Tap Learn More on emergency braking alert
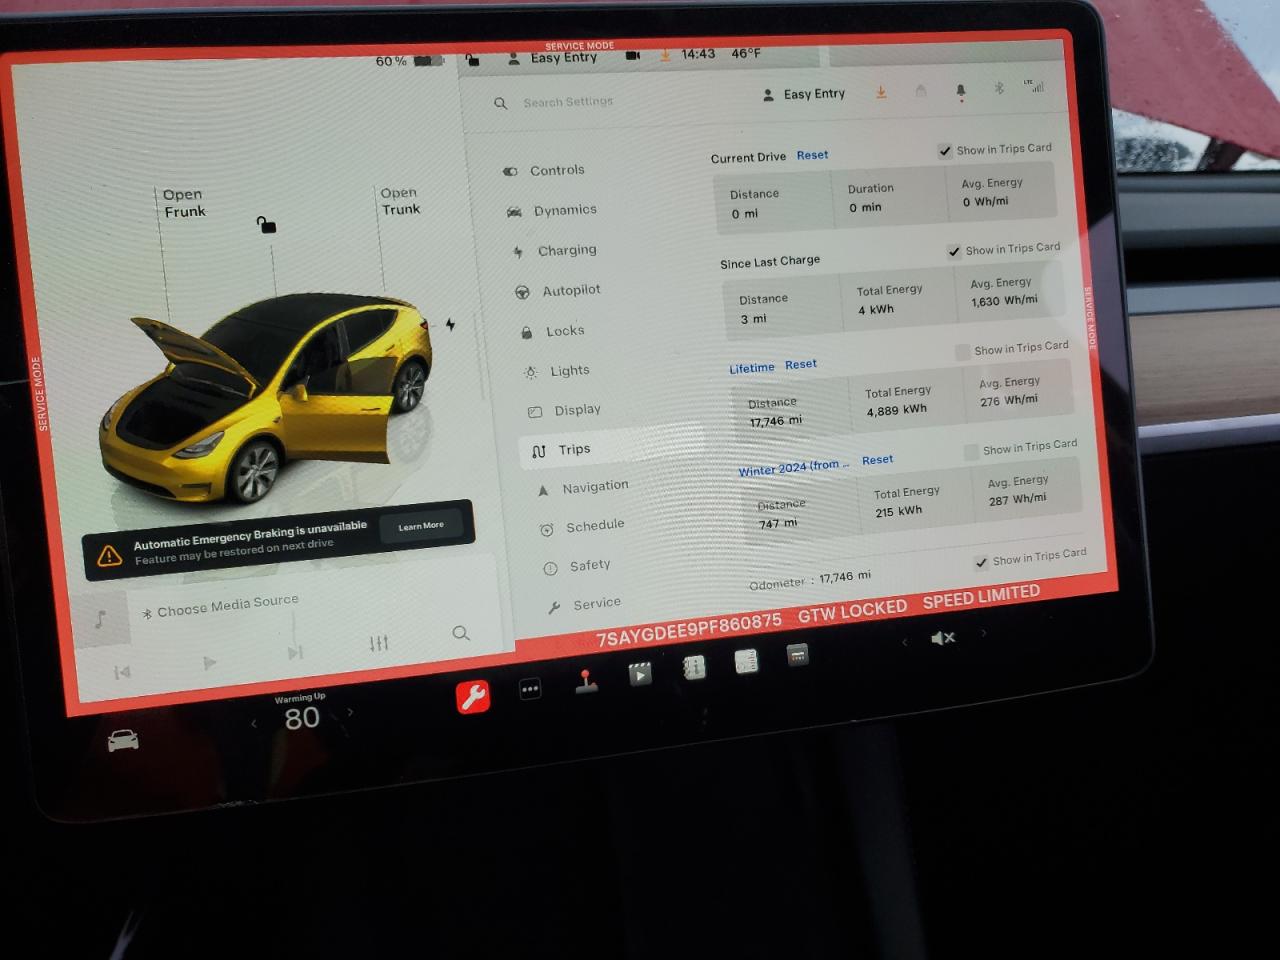 pyautogui.click(x=421, y=526)
